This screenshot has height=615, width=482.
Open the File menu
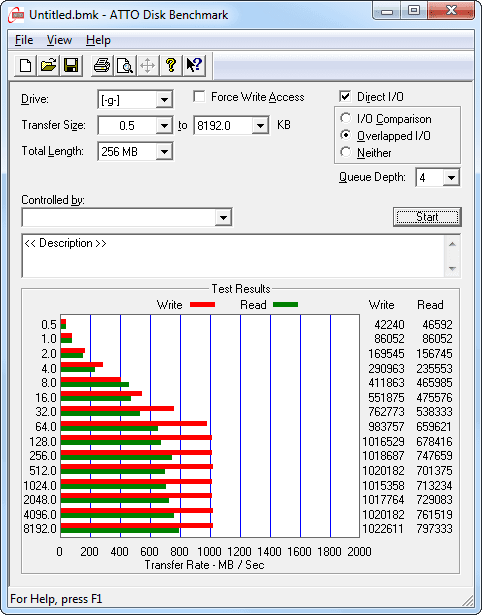click(24, 40)
